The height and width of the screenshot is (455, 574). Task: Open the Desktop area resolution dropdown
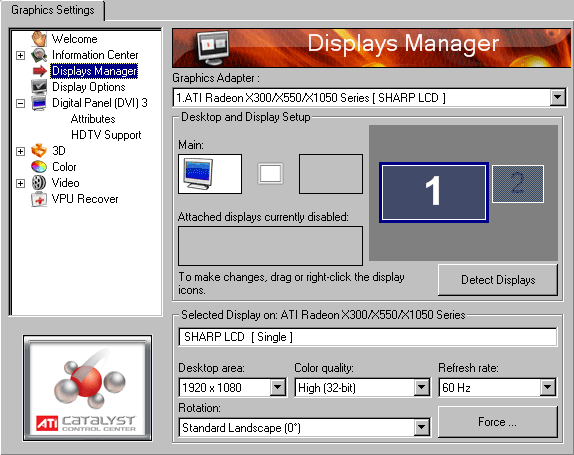(x=278, y=387)
